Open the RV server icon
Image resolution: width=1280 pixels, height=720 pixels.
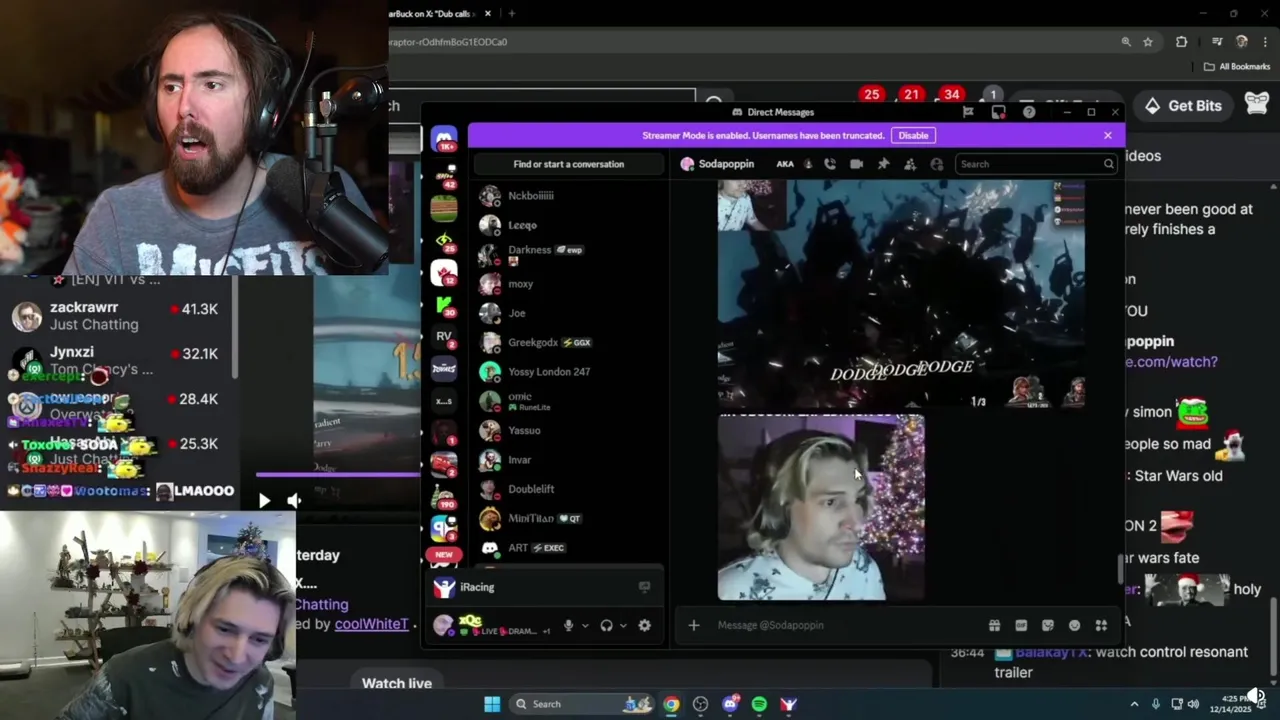point(444,336)
